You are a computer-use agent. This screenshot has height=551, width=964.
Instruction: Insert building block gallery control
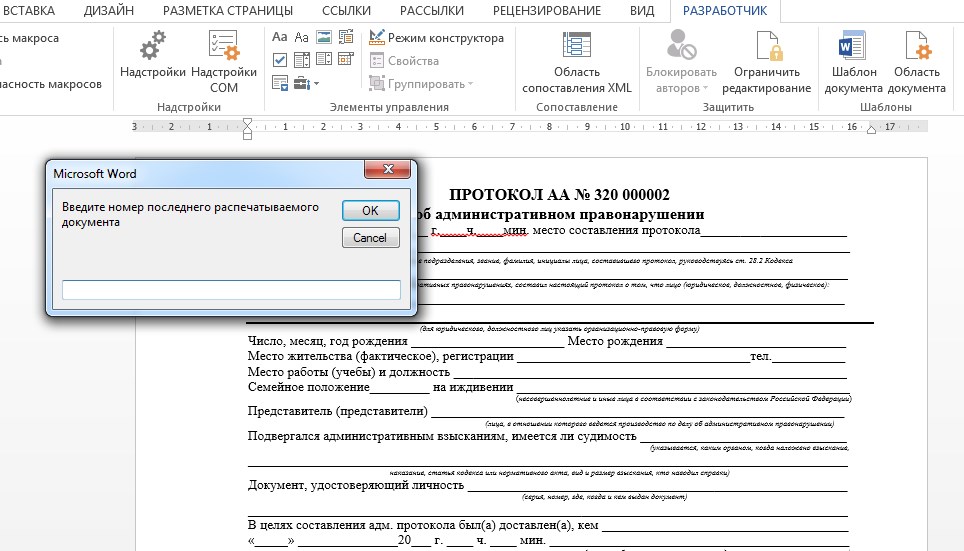point(344,38)
